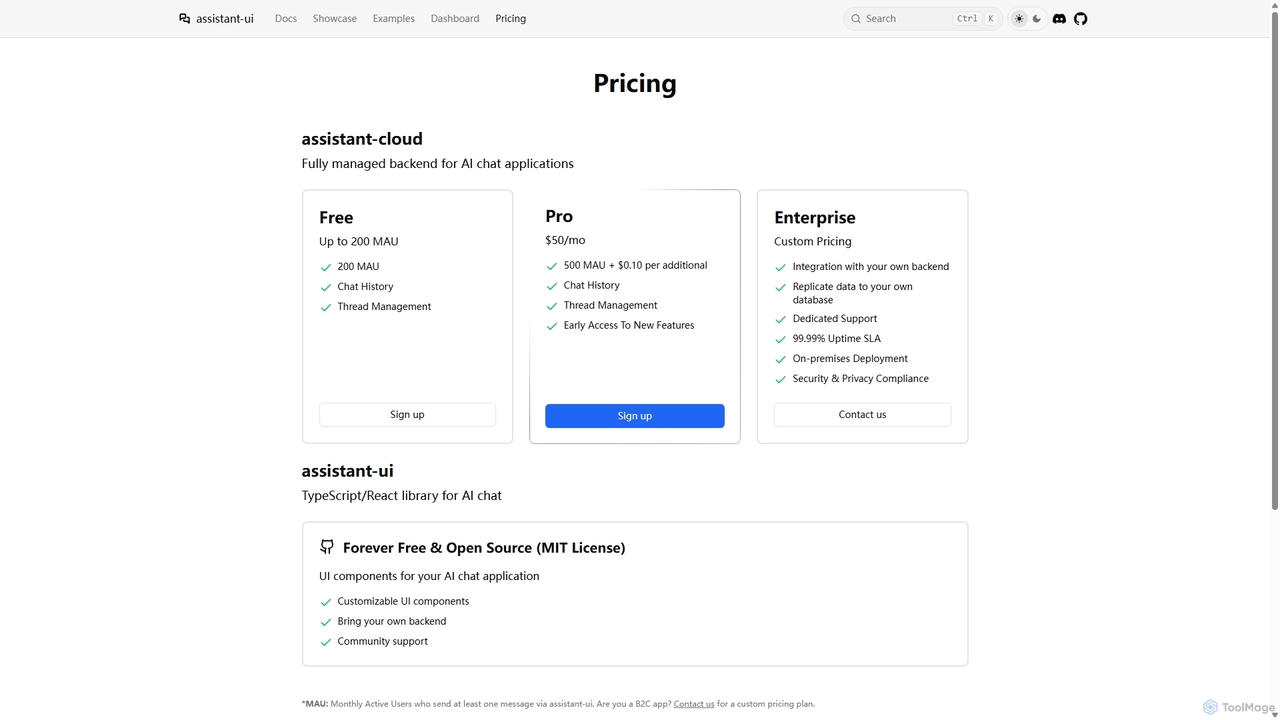Open the Dashboard nav link
The width and height of the screenshot is (1280, 720).
pos(455,19)
